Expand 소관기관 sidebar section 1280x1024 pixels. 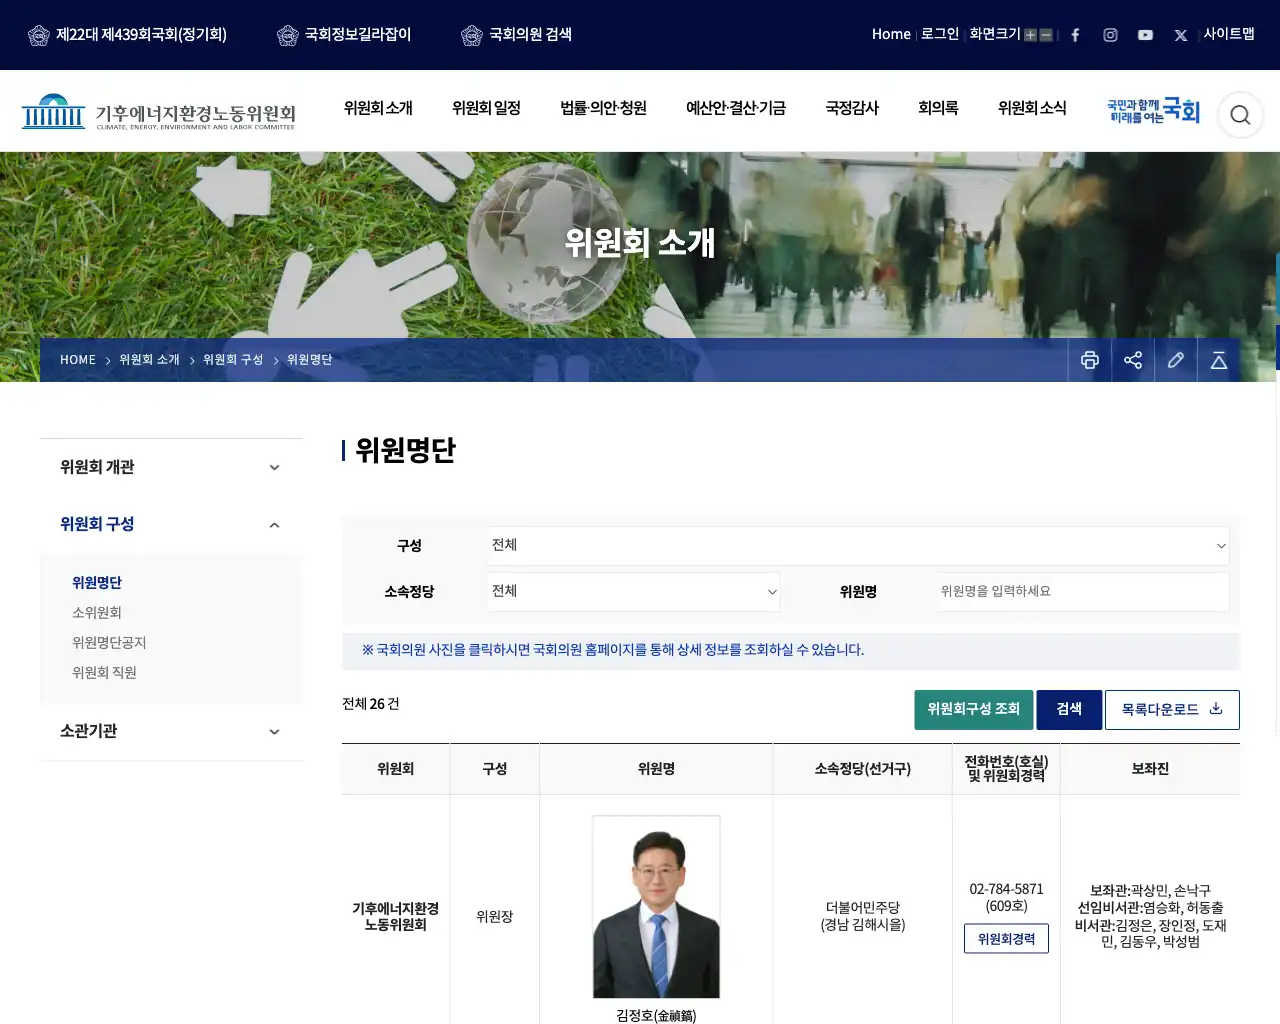(171, 731)
